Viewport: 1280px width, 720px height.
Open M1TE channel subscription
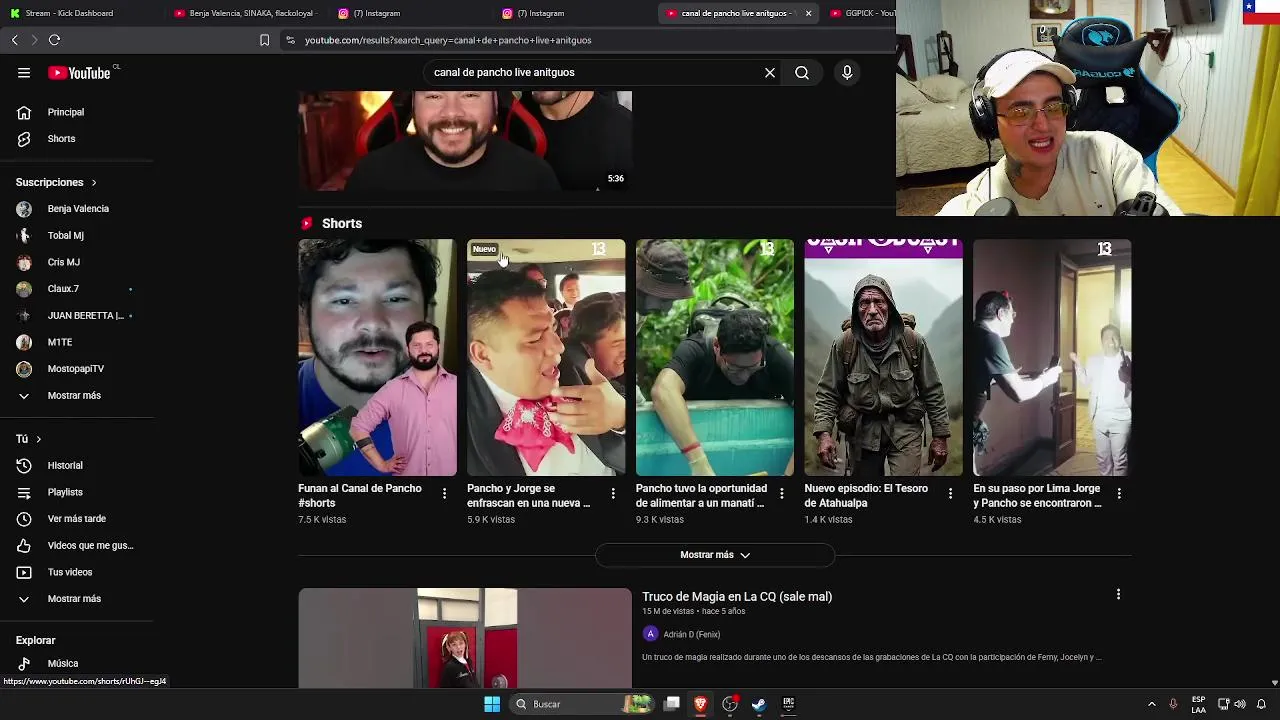tap(77, 342)
